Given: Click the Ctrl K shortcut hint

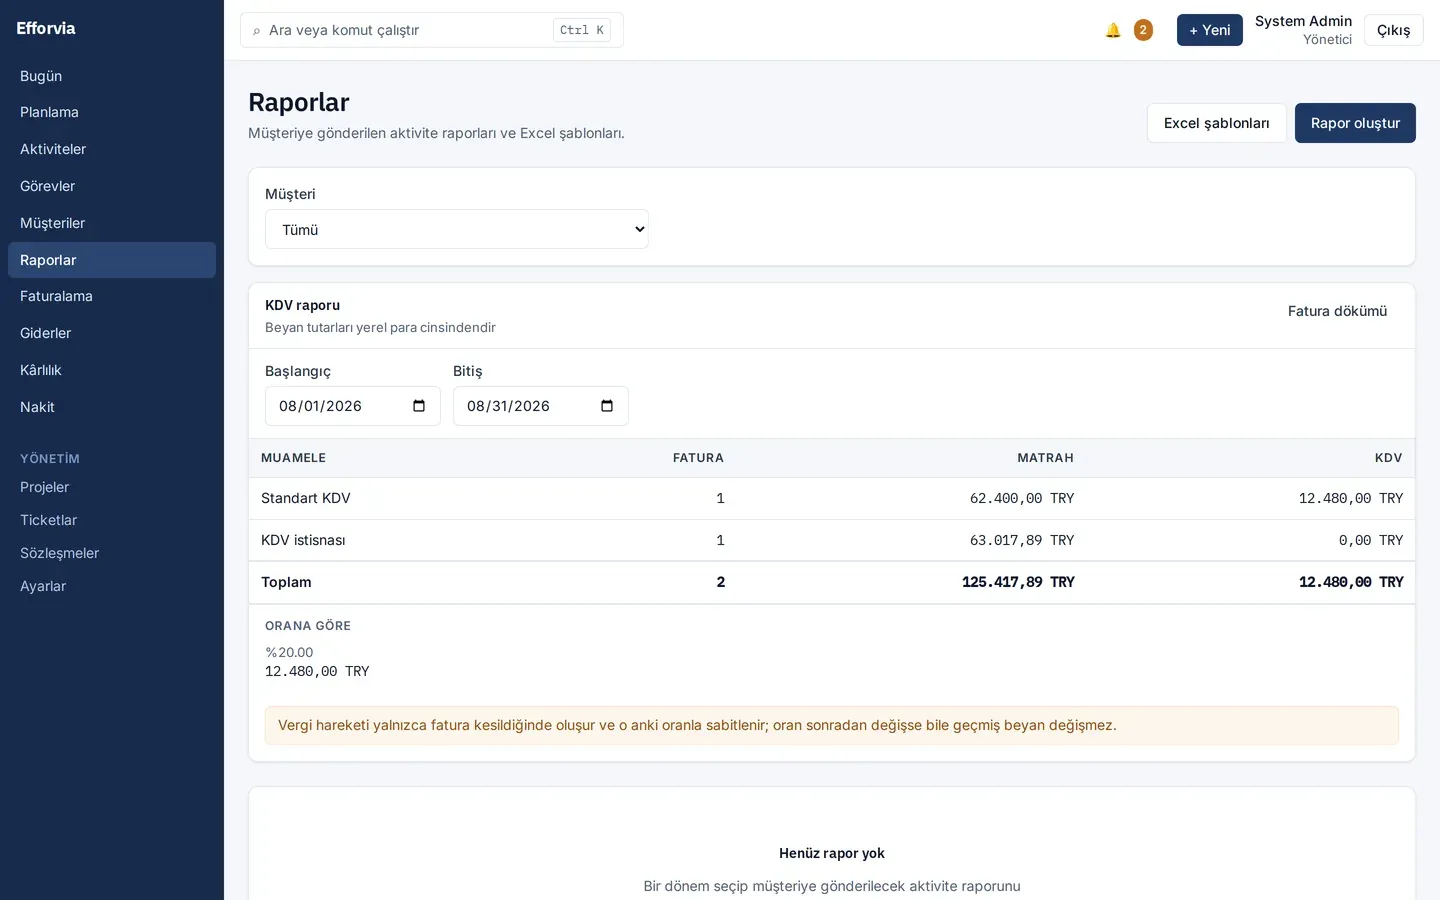Looking at the screenshot, I should pyautogui.click(x=582, y=30).
